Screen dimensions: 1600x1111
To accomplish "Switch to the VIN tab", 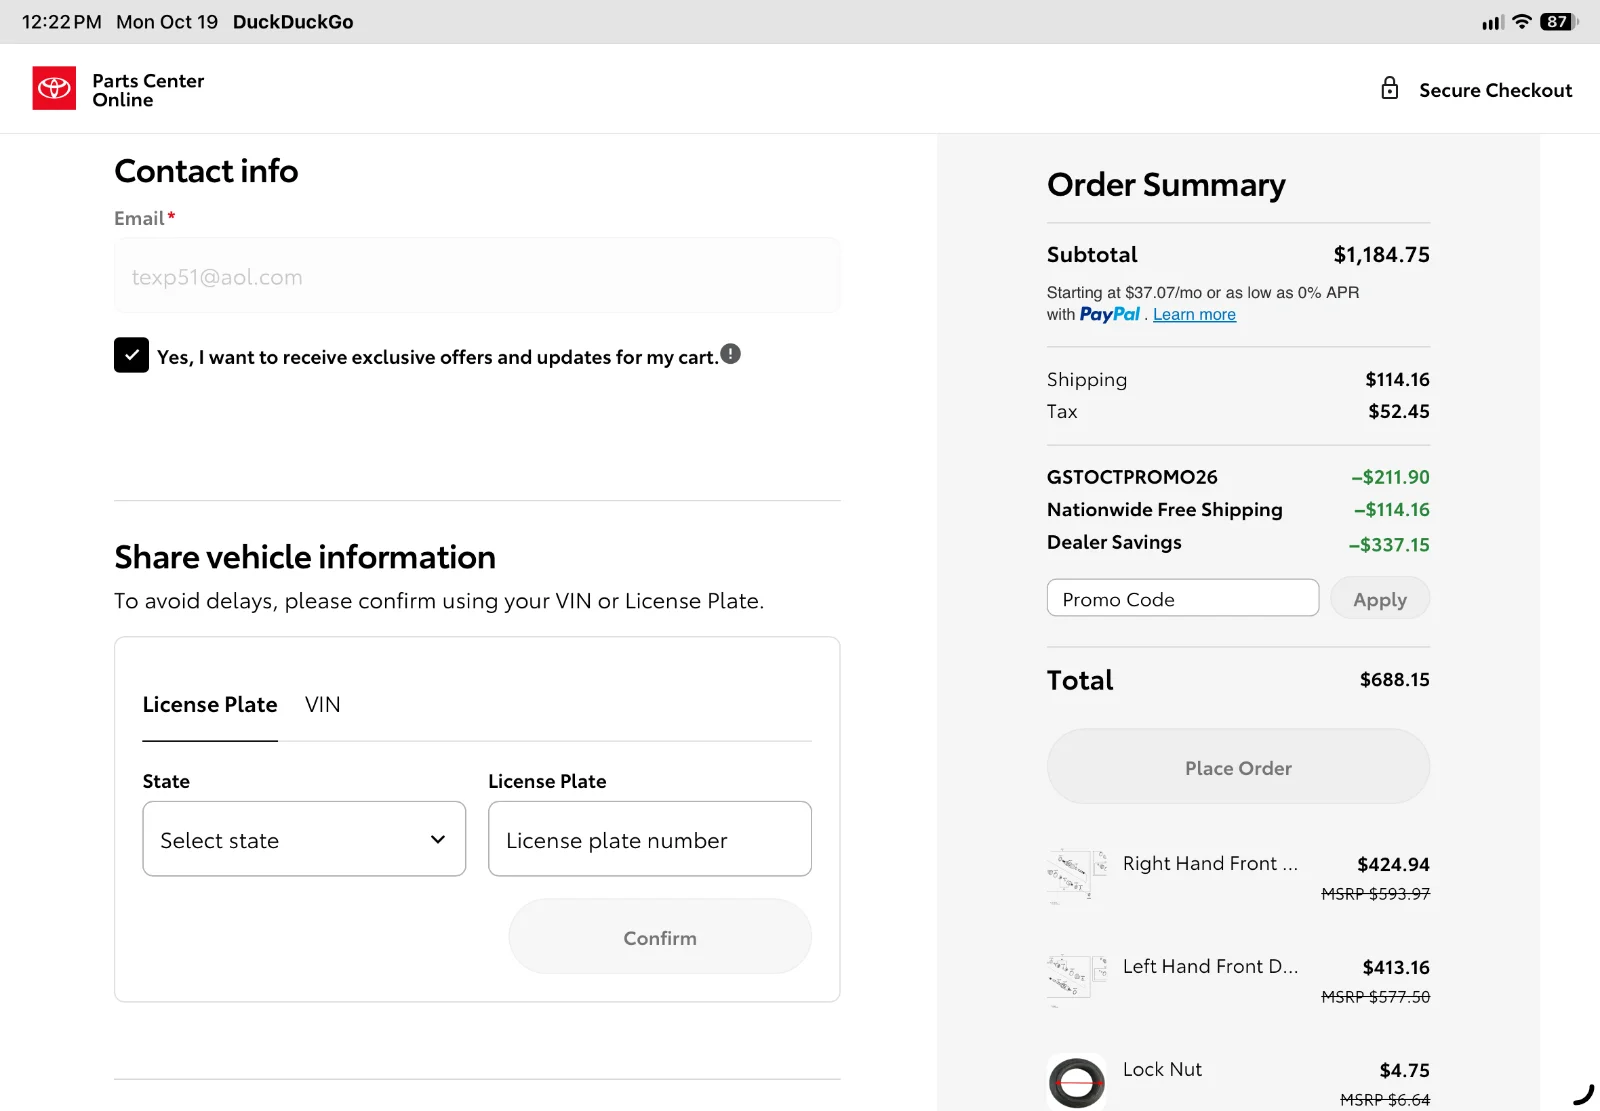I will (322, 705).
